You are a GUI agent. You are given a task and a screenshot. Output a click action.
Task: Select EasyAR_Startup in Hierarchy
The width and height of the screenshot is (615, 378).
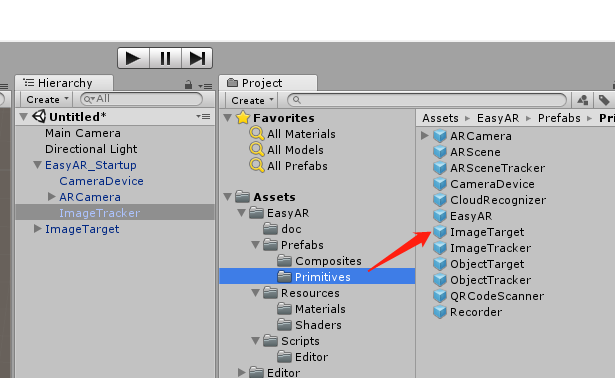(x=91, y=165)
